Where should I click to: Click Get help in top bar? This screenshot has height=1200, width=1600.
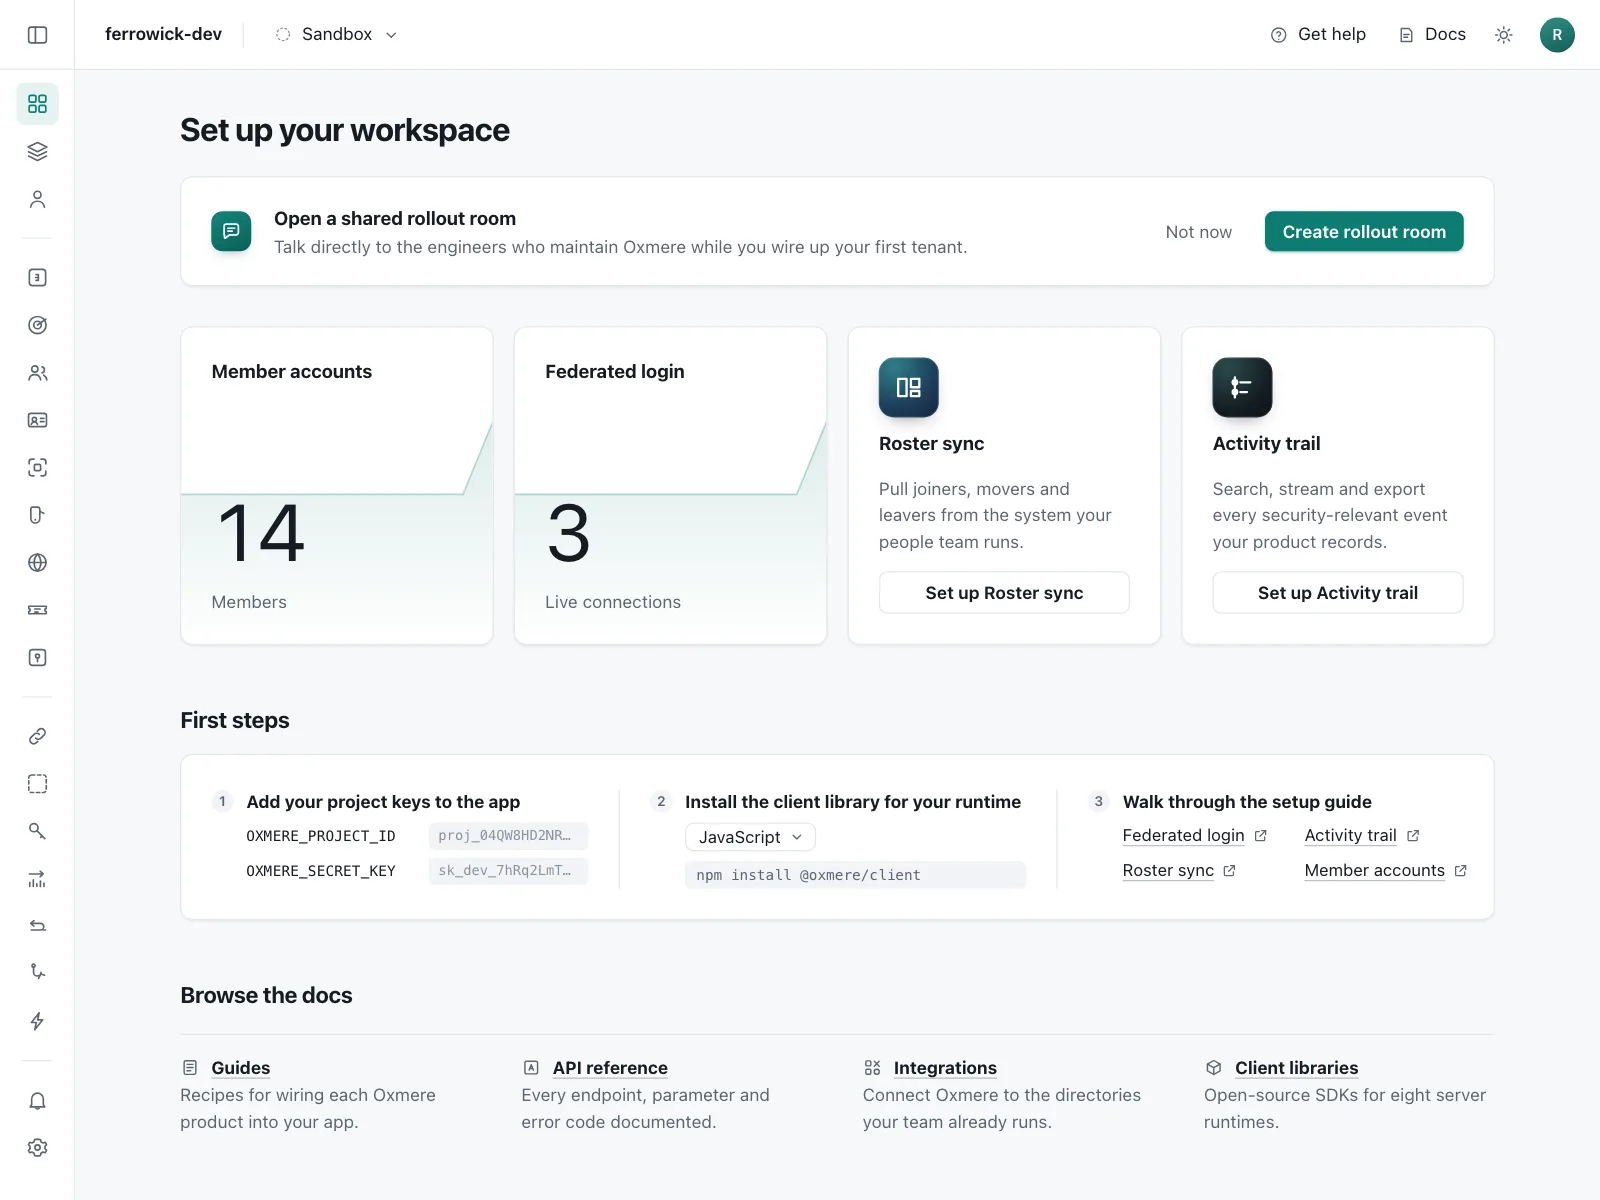[1318, 35]
